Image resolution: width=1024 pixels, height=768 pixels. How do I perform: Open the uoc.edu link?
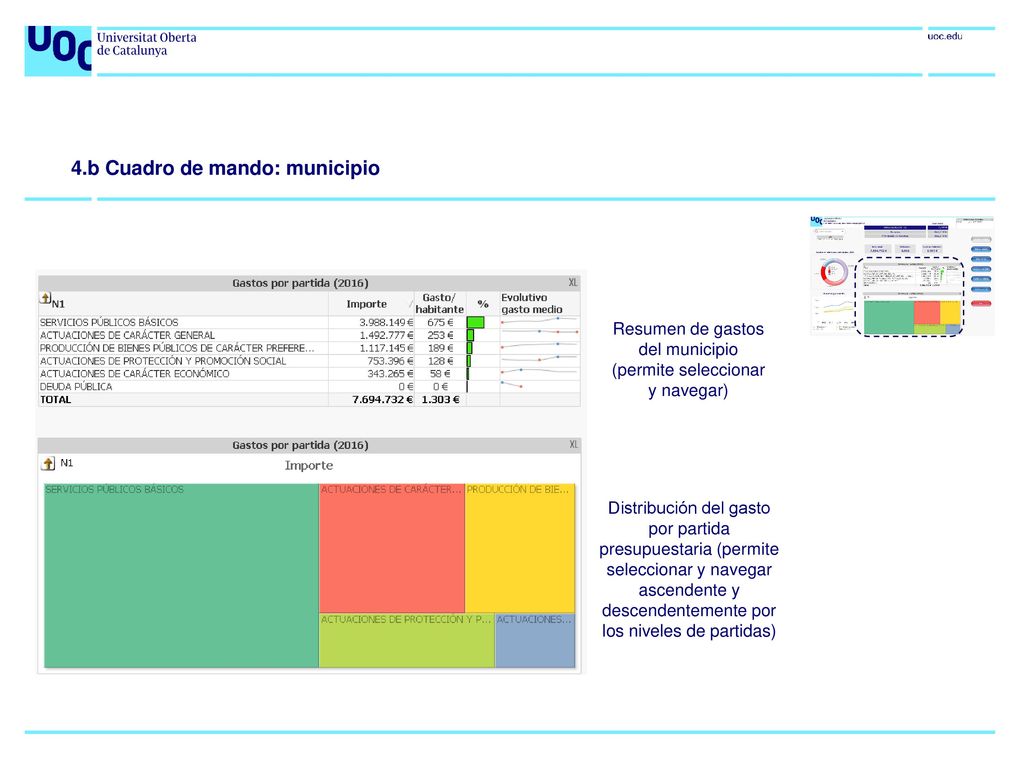tap(944, 37)
